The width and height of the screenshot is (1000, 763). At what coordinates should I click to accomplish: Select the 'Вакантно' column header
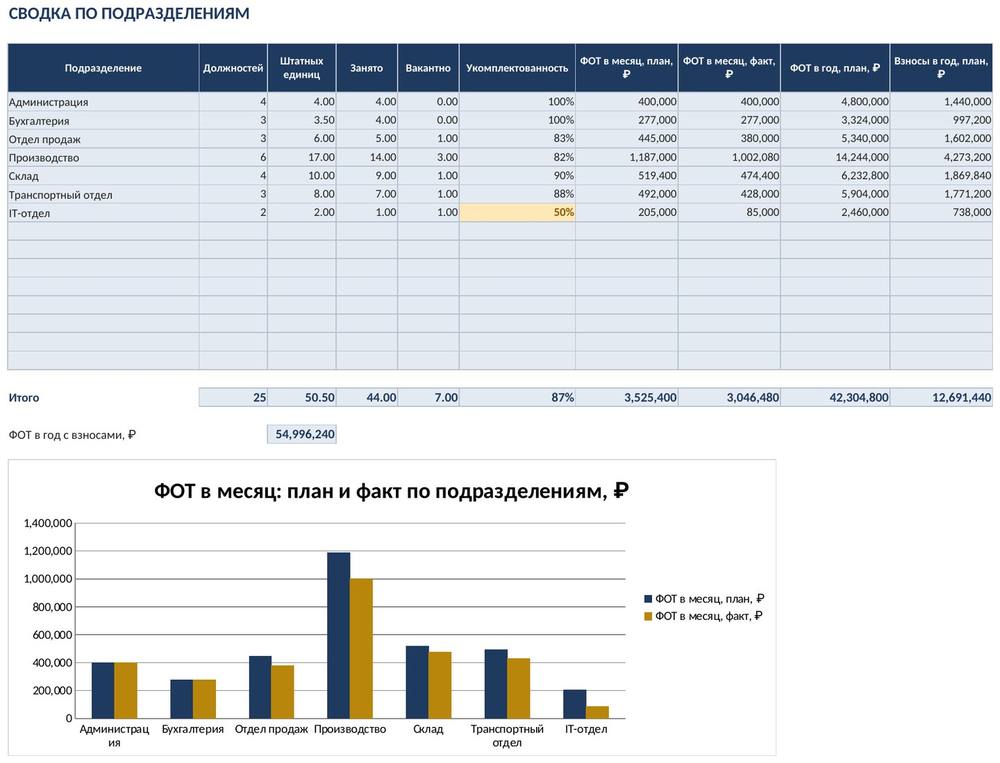pos(428,68)
